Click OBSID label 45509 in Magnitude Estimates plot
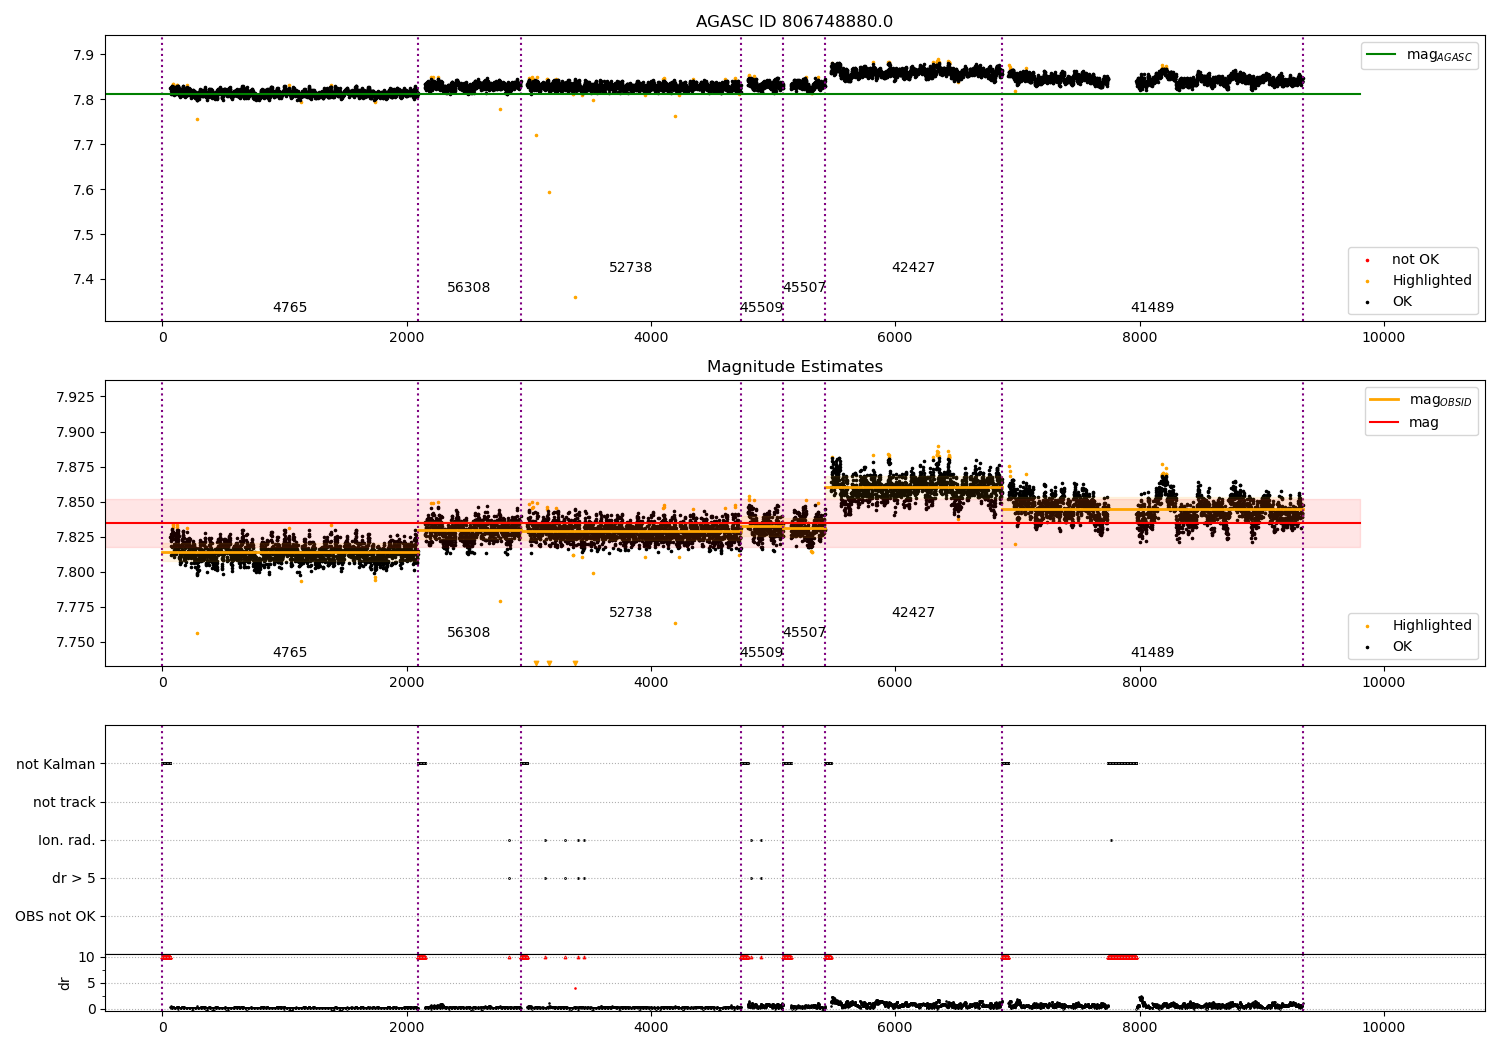The image size is (1500, 1050). pyautogui.click(x=761, y=652)
